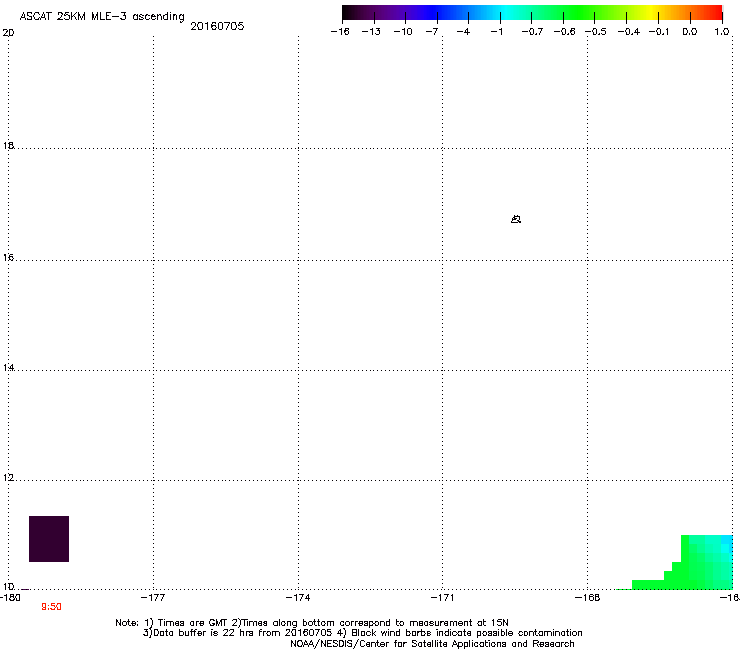The image size is (740, 650).
Task: Click the red end of the colorbar
Action: coord(713,13)
